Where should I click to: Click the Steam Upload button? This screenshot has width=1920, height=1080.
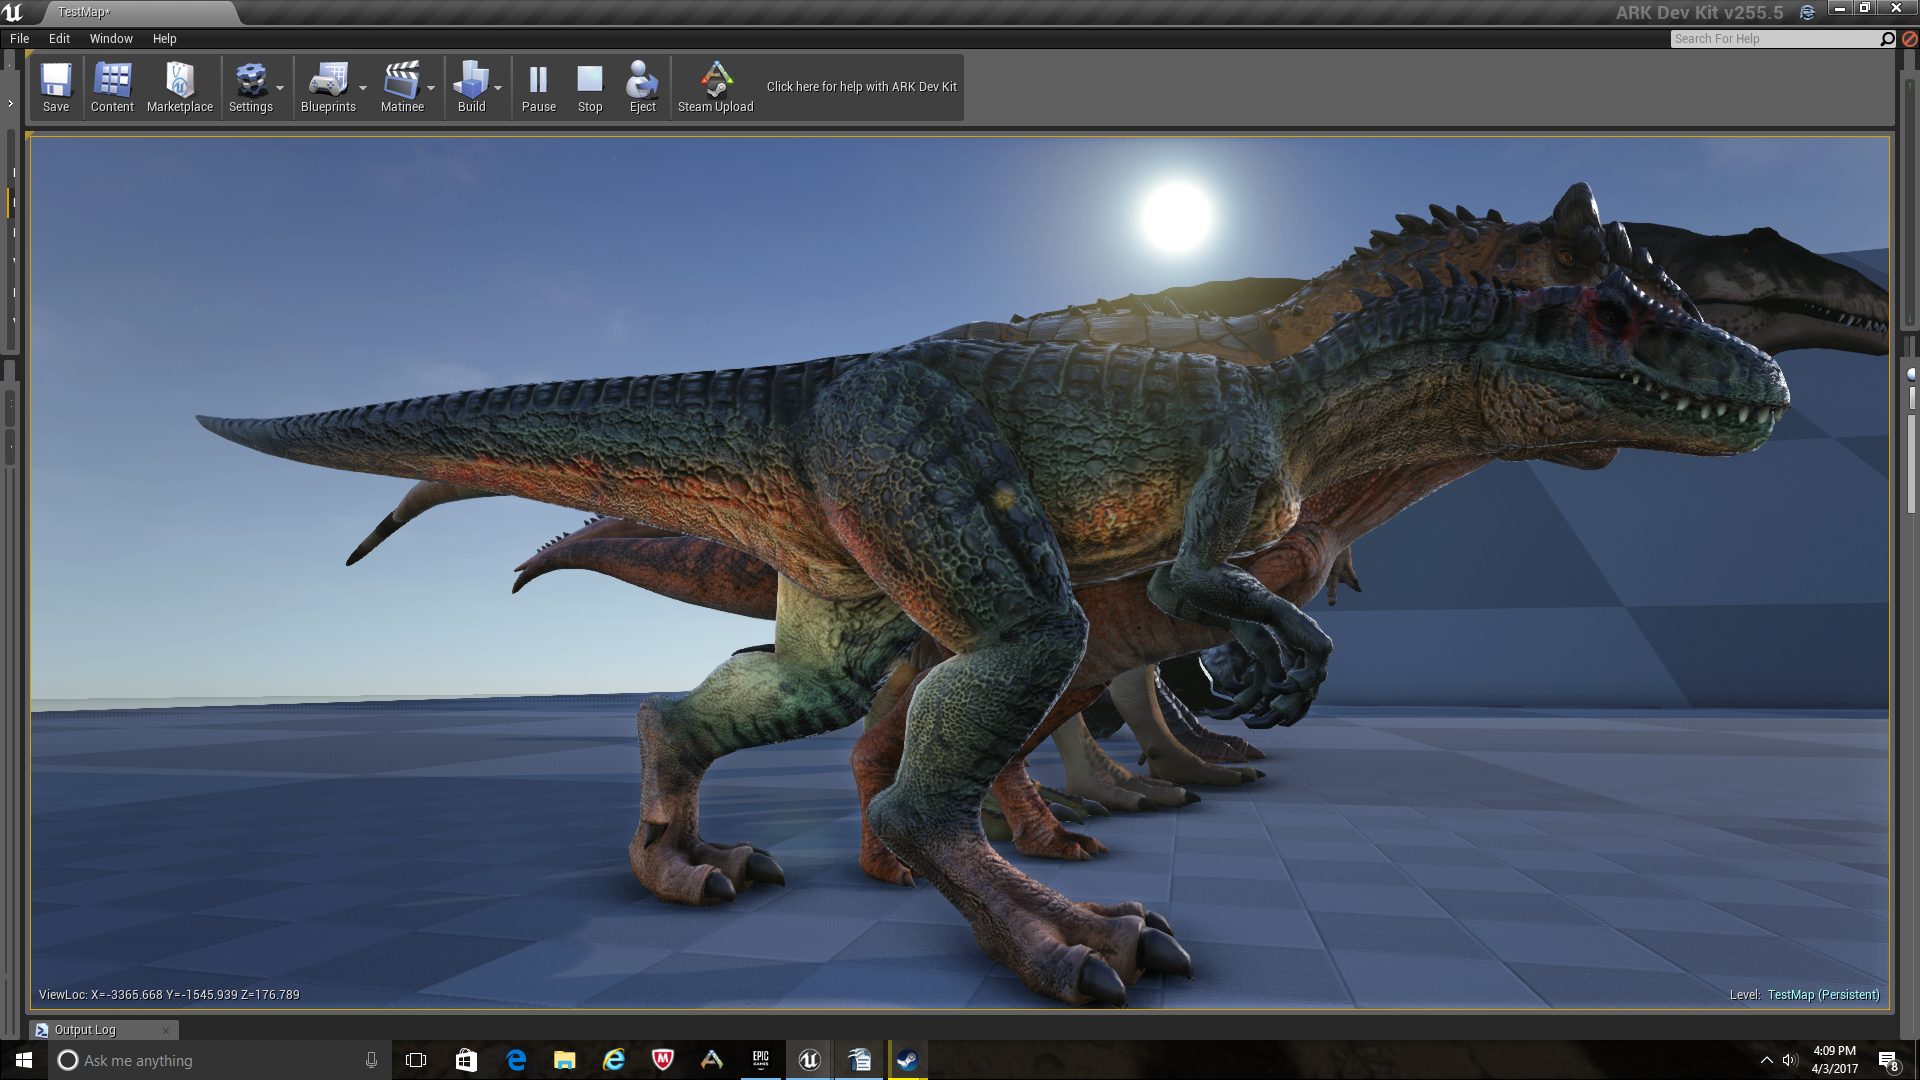(715, 88)
